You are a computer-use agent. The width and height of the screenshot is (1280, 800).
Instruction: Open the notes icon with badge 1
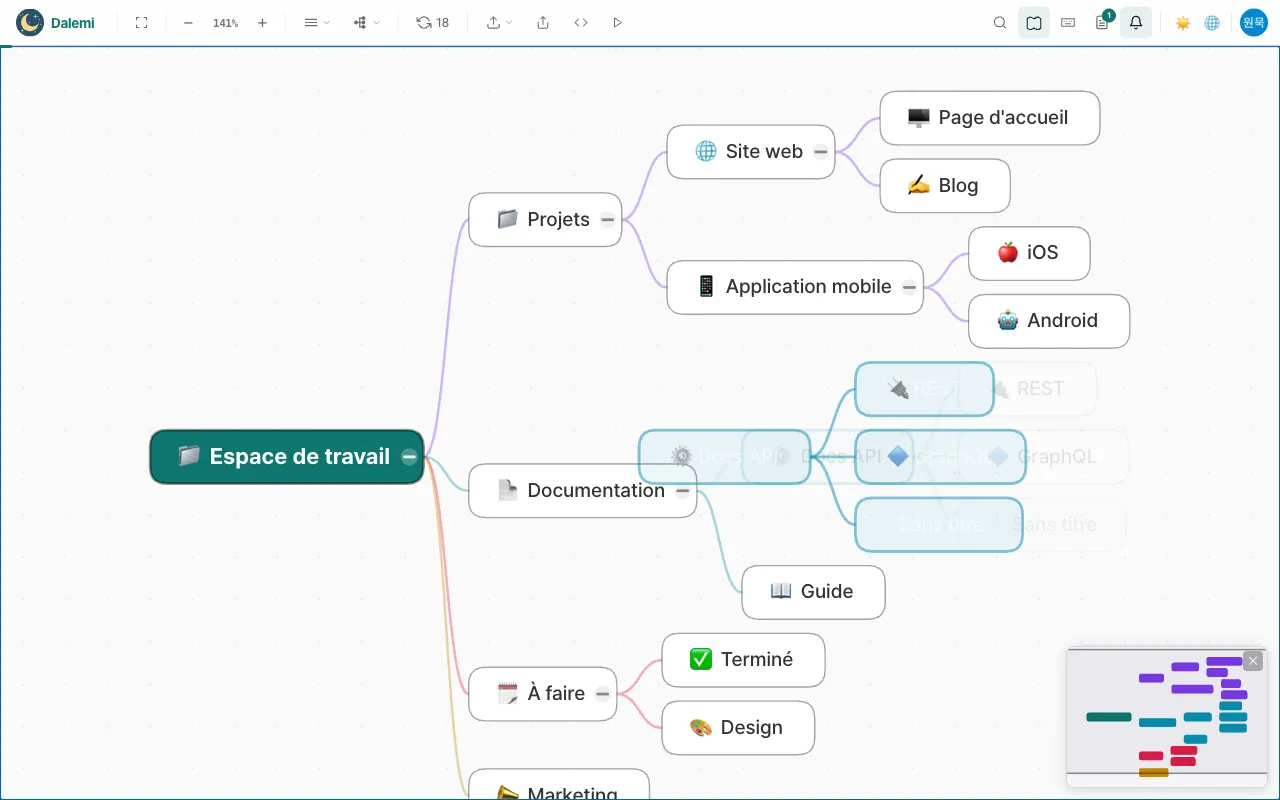tap(1102, 22)
